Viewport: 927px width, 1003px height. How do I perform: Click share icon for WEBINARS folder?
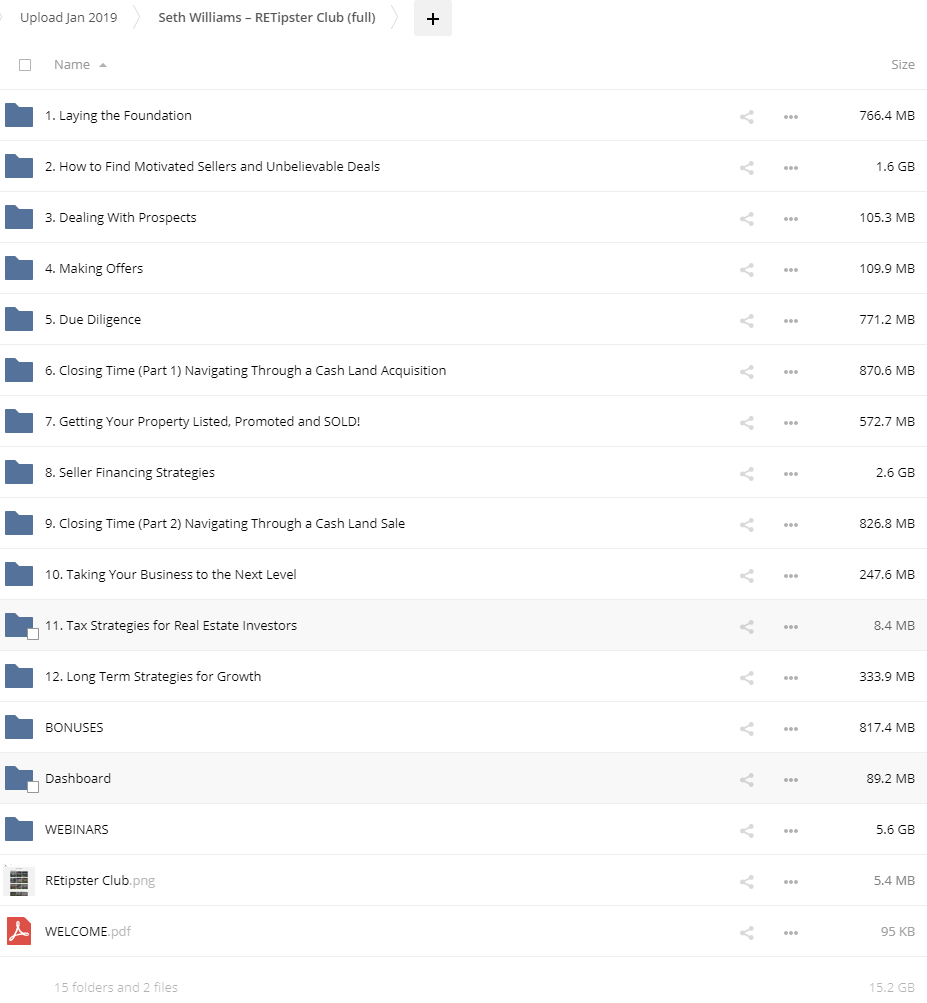746,830
